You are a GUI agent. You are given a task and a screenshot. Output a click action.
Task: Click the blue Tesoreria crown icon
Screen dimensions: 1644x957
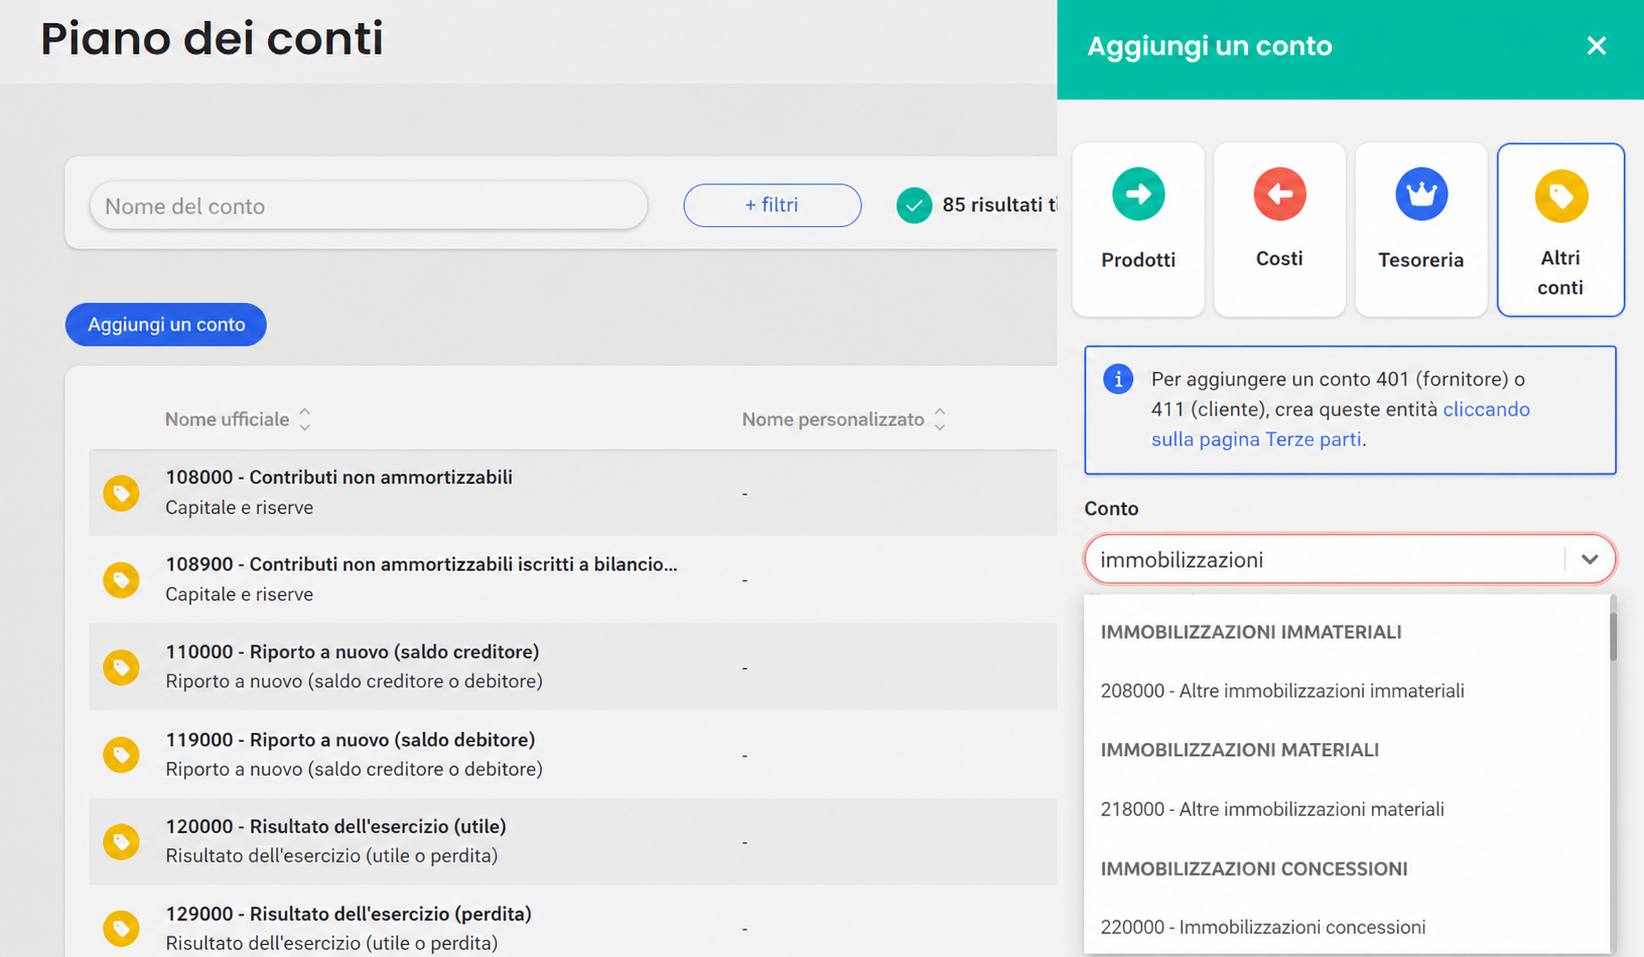(1421, 194)
